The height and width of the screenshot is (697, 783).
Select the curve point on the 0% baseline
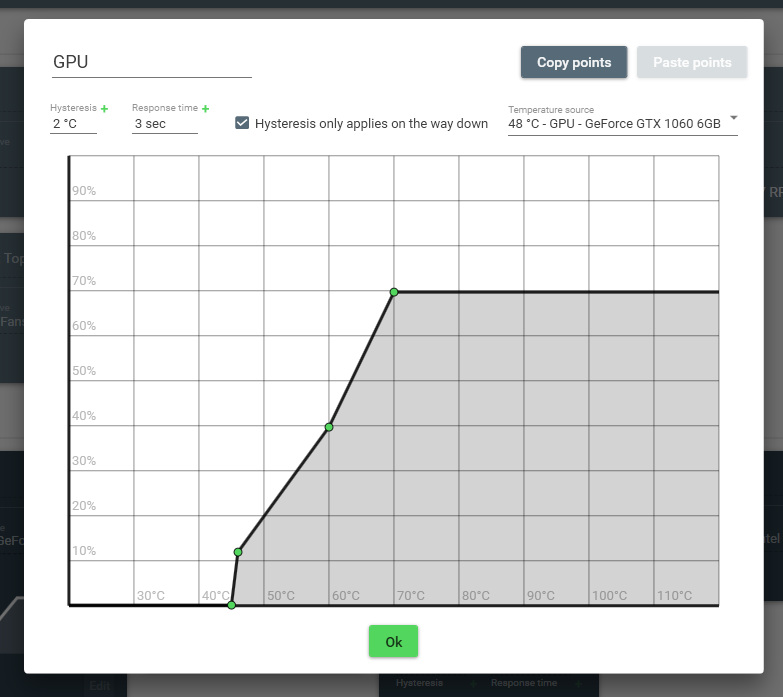coord(232,605)
